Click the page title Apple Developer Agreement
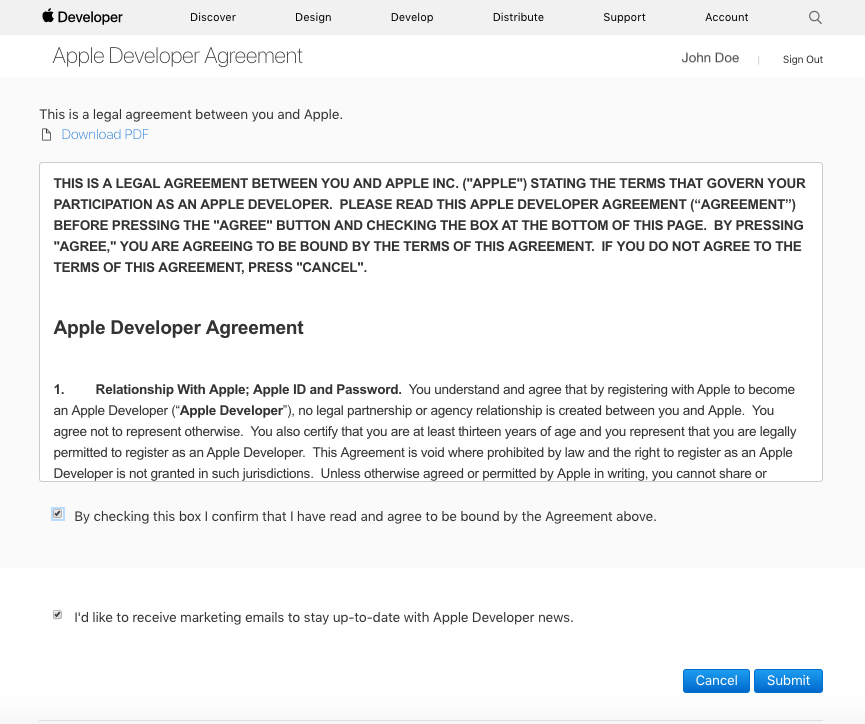This screenshot has width=865, height=724. coord(178,56)
